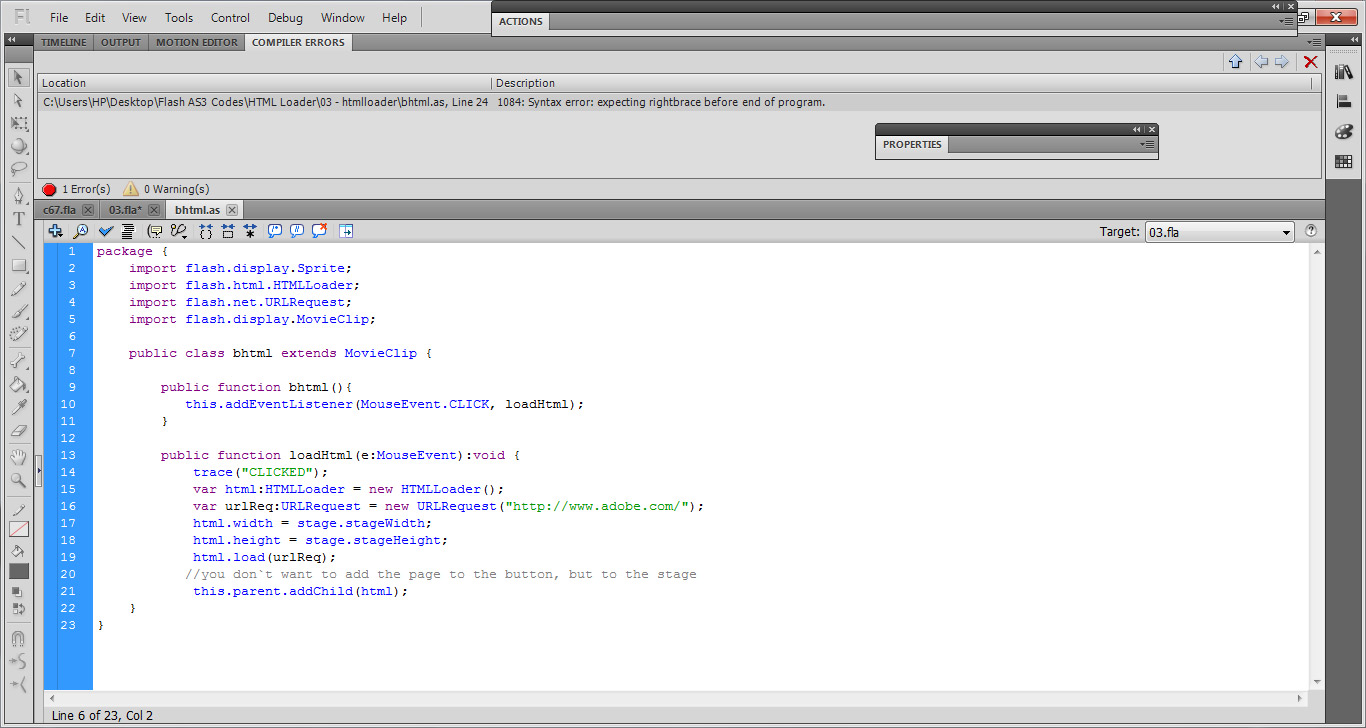The height and width of the screenshot is (728, 1366).
Task: Toggle the Snap to Objects magnet
Action: [x=18, y=638]
